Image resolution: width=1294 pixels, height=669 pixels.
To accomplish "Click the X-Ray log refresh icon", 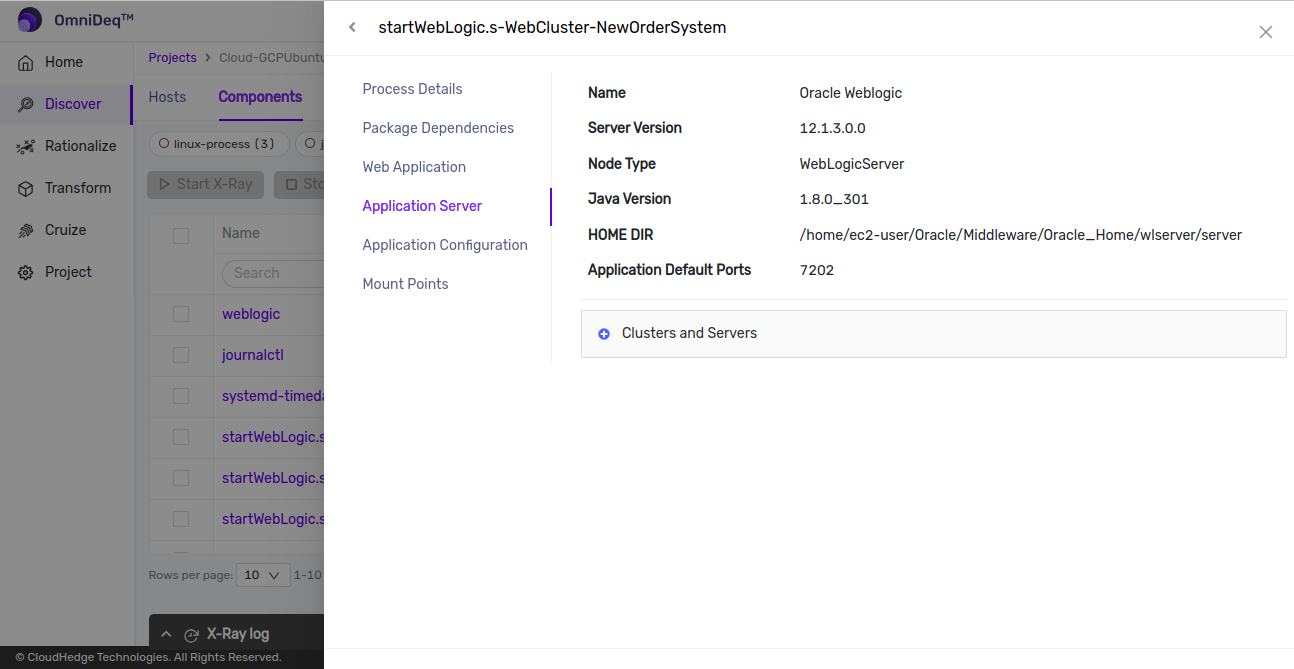I will [192, 635].
